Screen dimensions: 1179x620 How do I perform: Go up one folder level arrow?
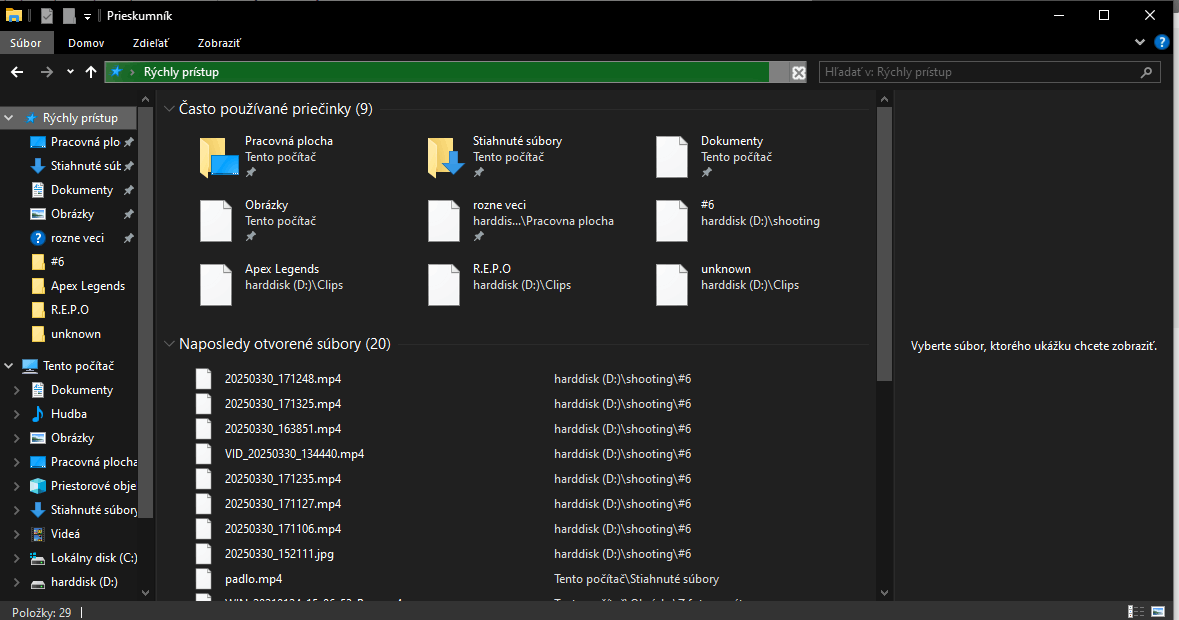(91, 72)
